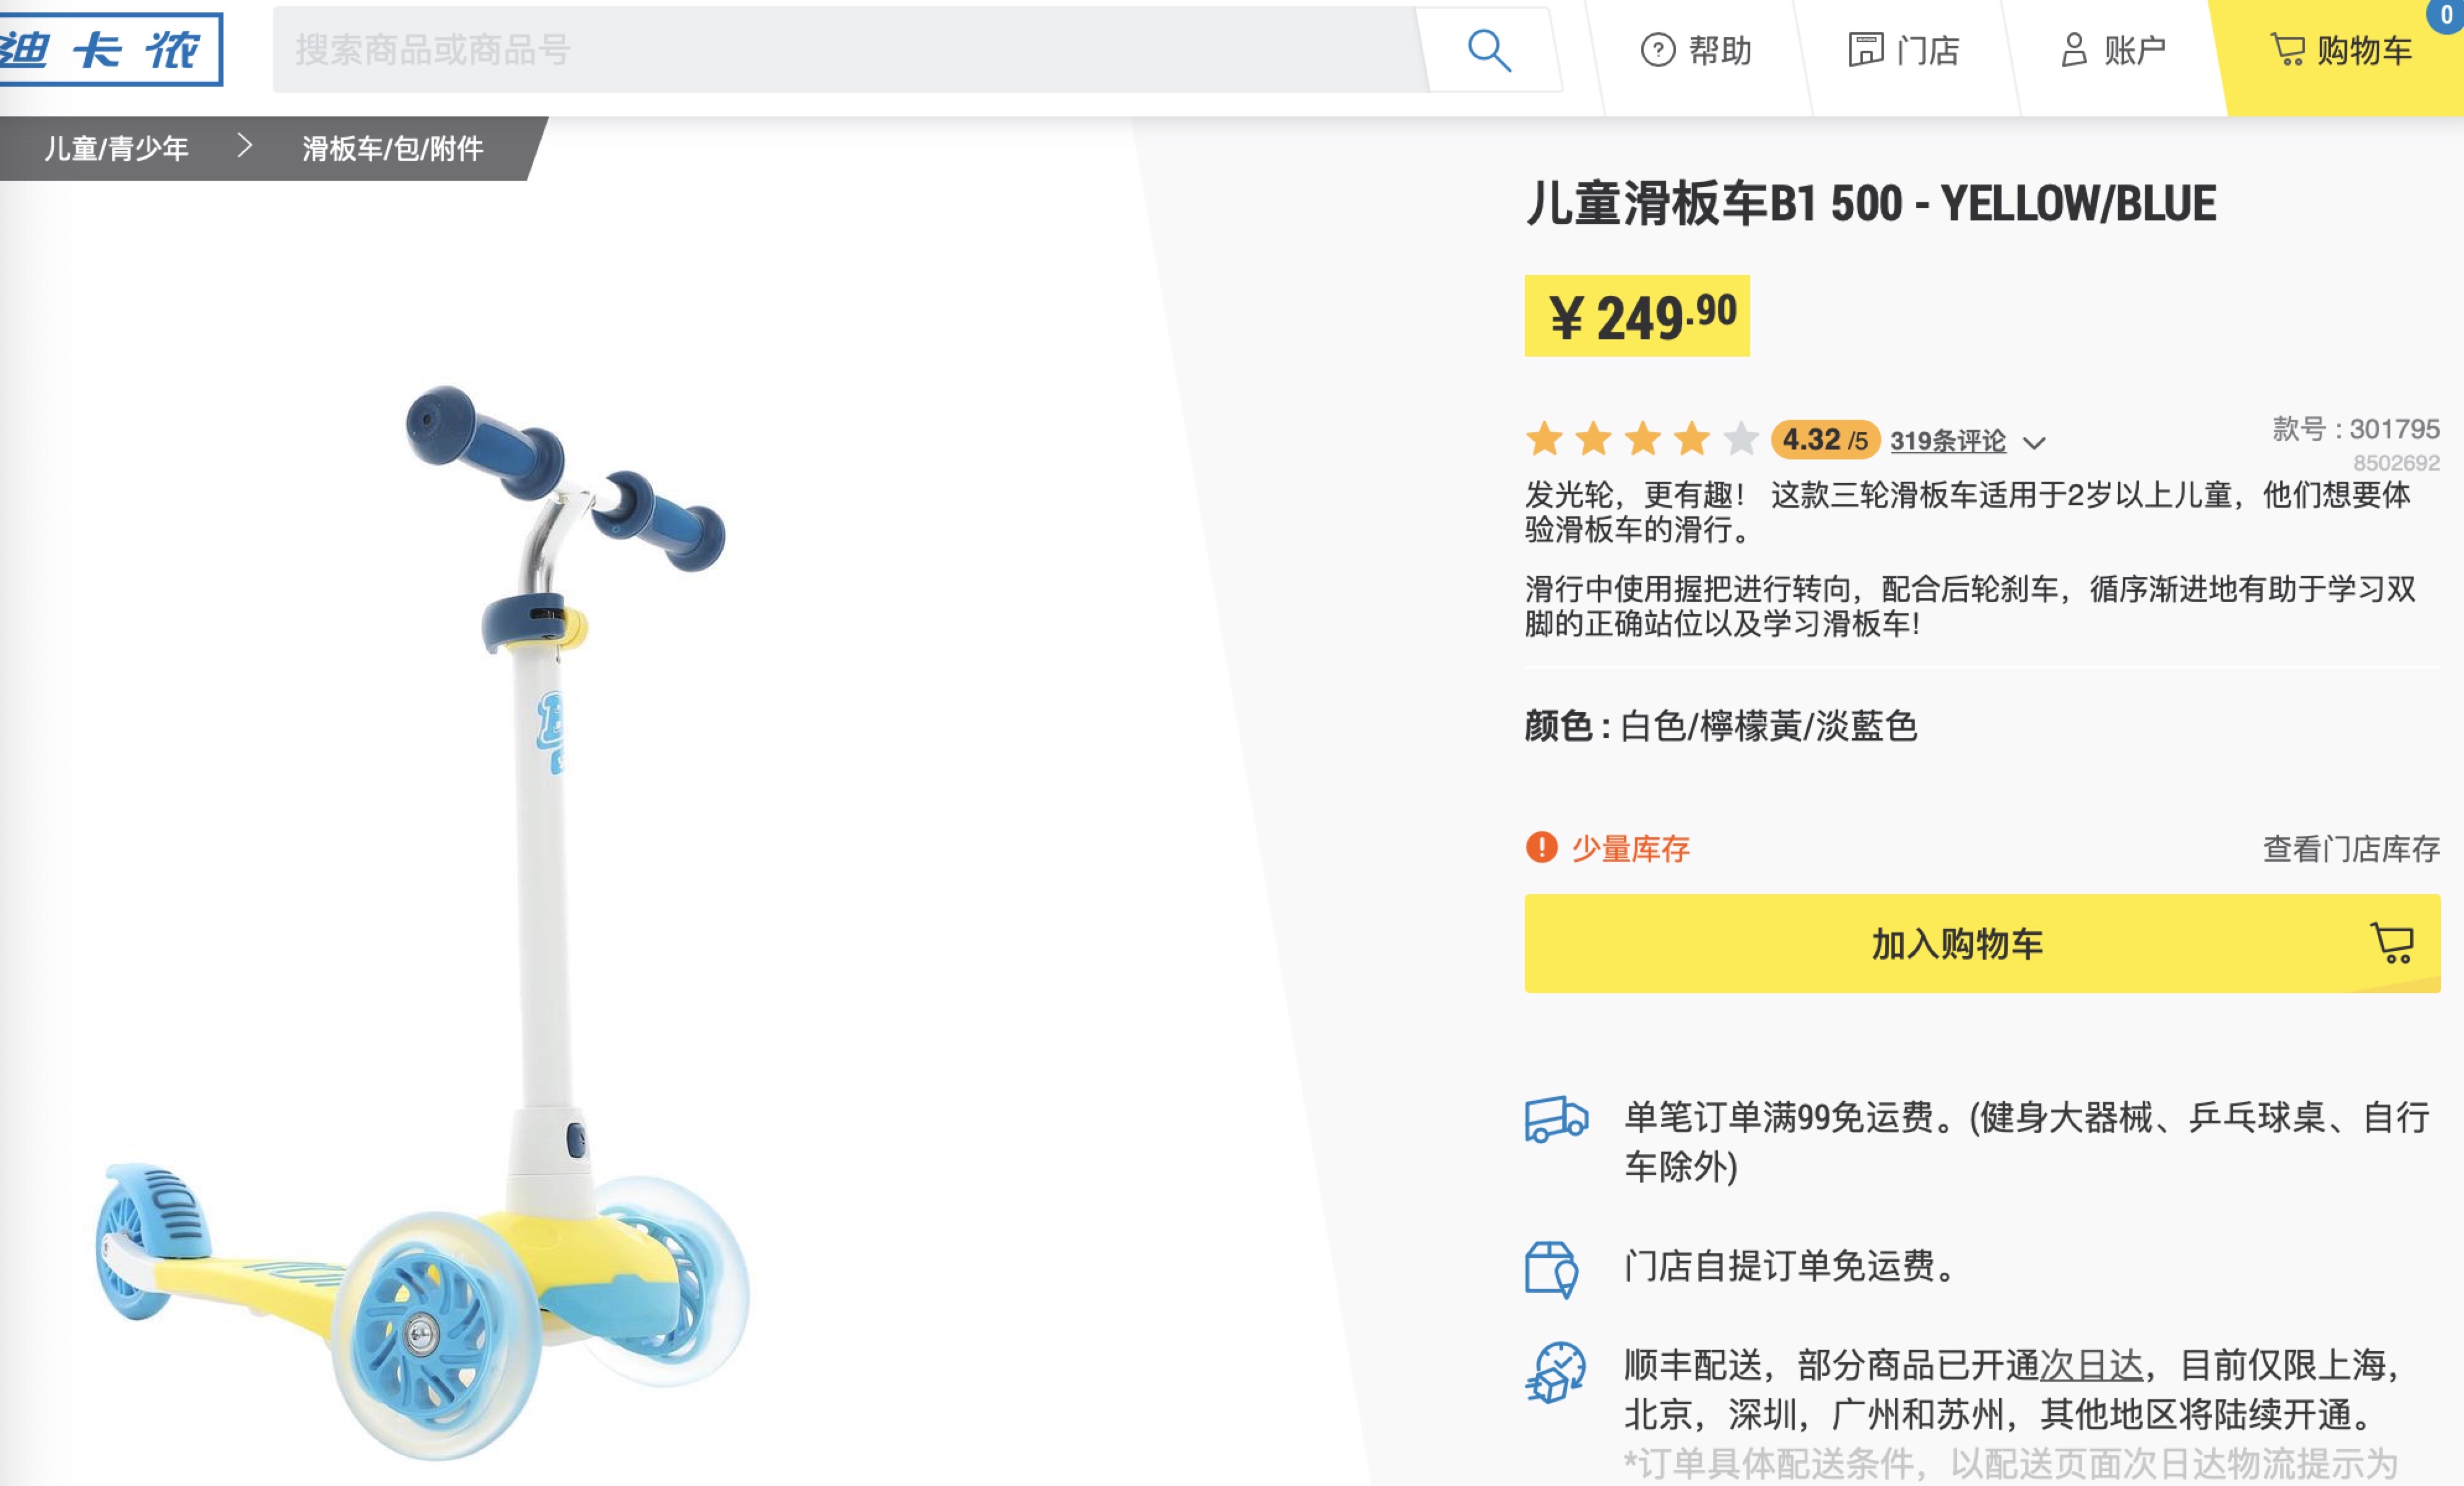Click the magnifying glass search icon
Image resolution: width=2464 pixels, height=1486 pixels.
coord(1489,50)
